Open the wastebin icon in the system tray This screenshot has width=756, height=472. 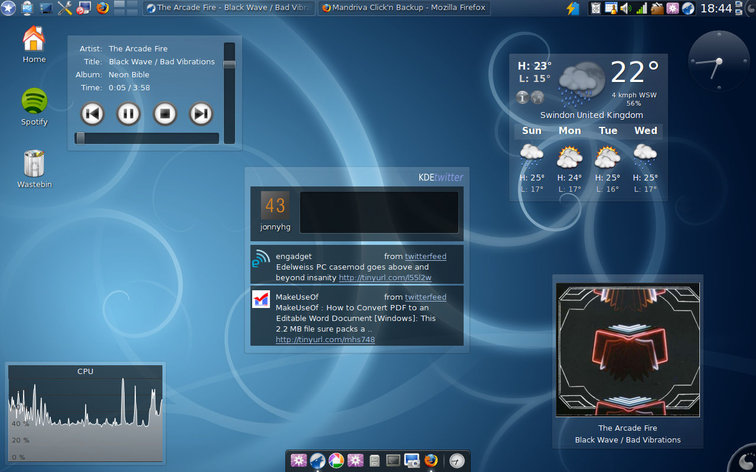(x=596, y=8)
